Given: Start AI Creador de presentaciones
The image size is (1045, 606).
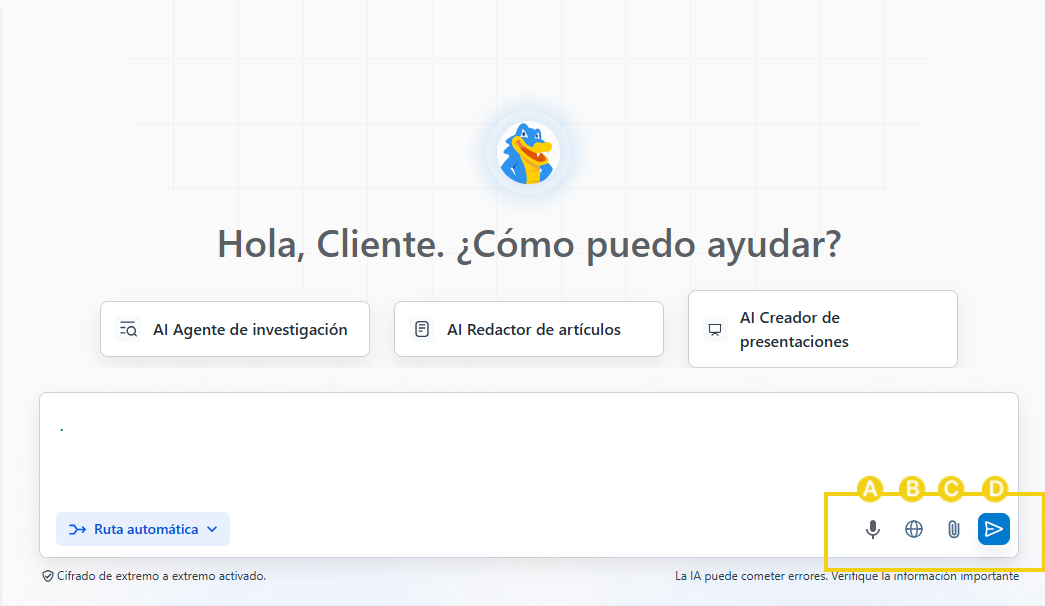Looking at the screenshot, I should click(x=822, y=329).
